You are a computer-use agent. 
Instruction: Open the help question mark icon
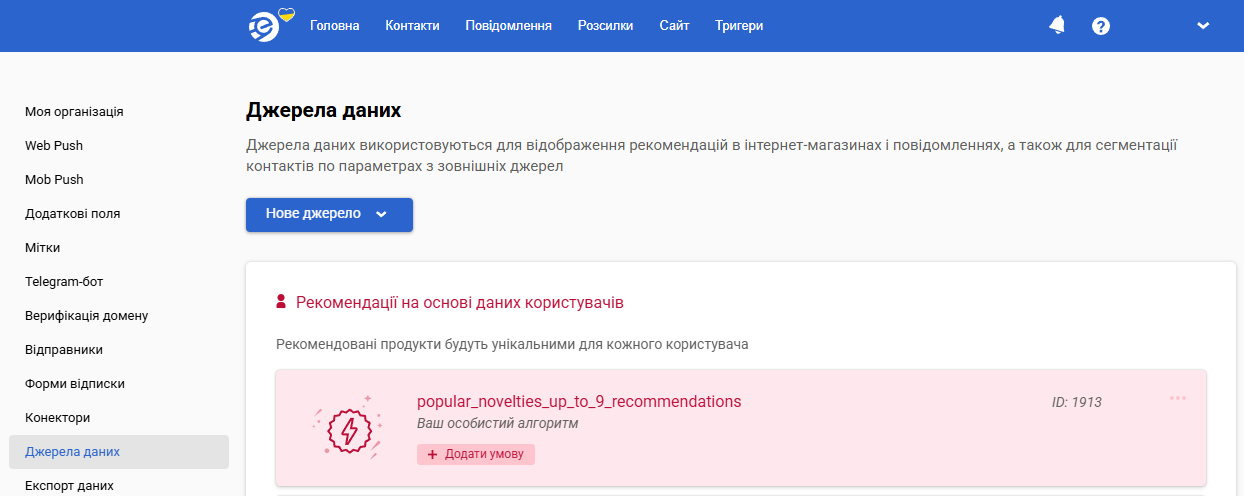(x=1101, y=26)
